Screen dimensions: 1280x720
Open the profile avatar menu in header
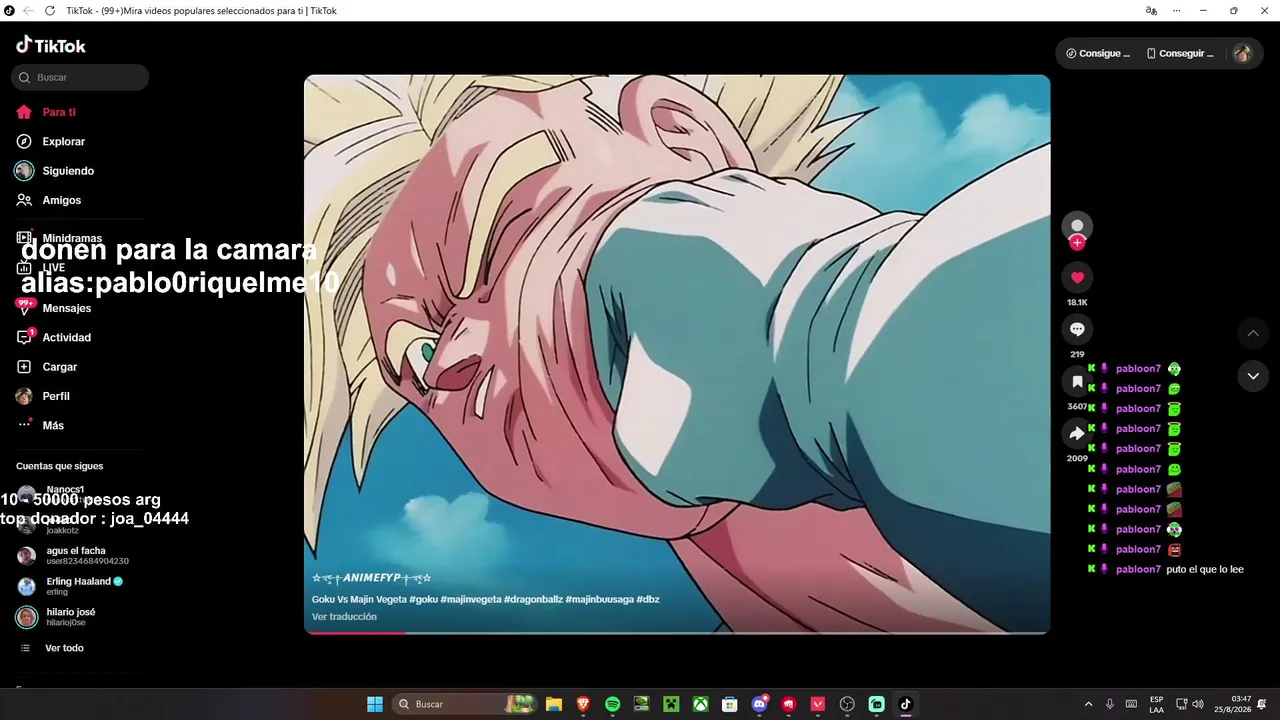(1242, 53)
